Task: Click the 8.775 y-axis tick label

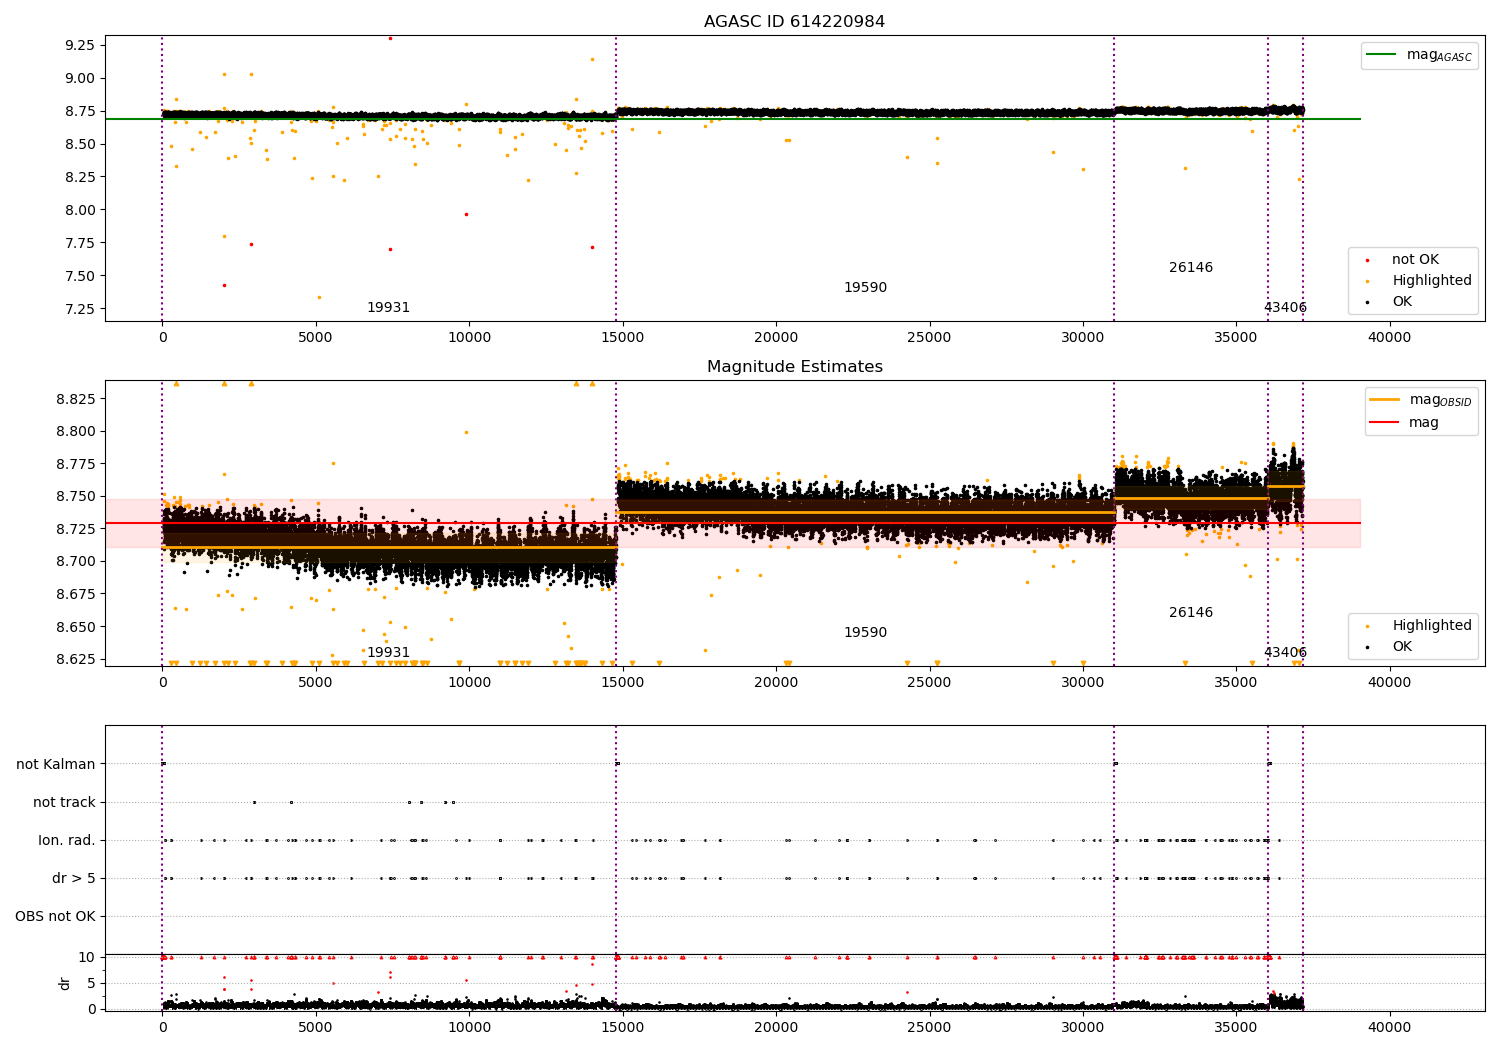Action: (x=75, y=464)
